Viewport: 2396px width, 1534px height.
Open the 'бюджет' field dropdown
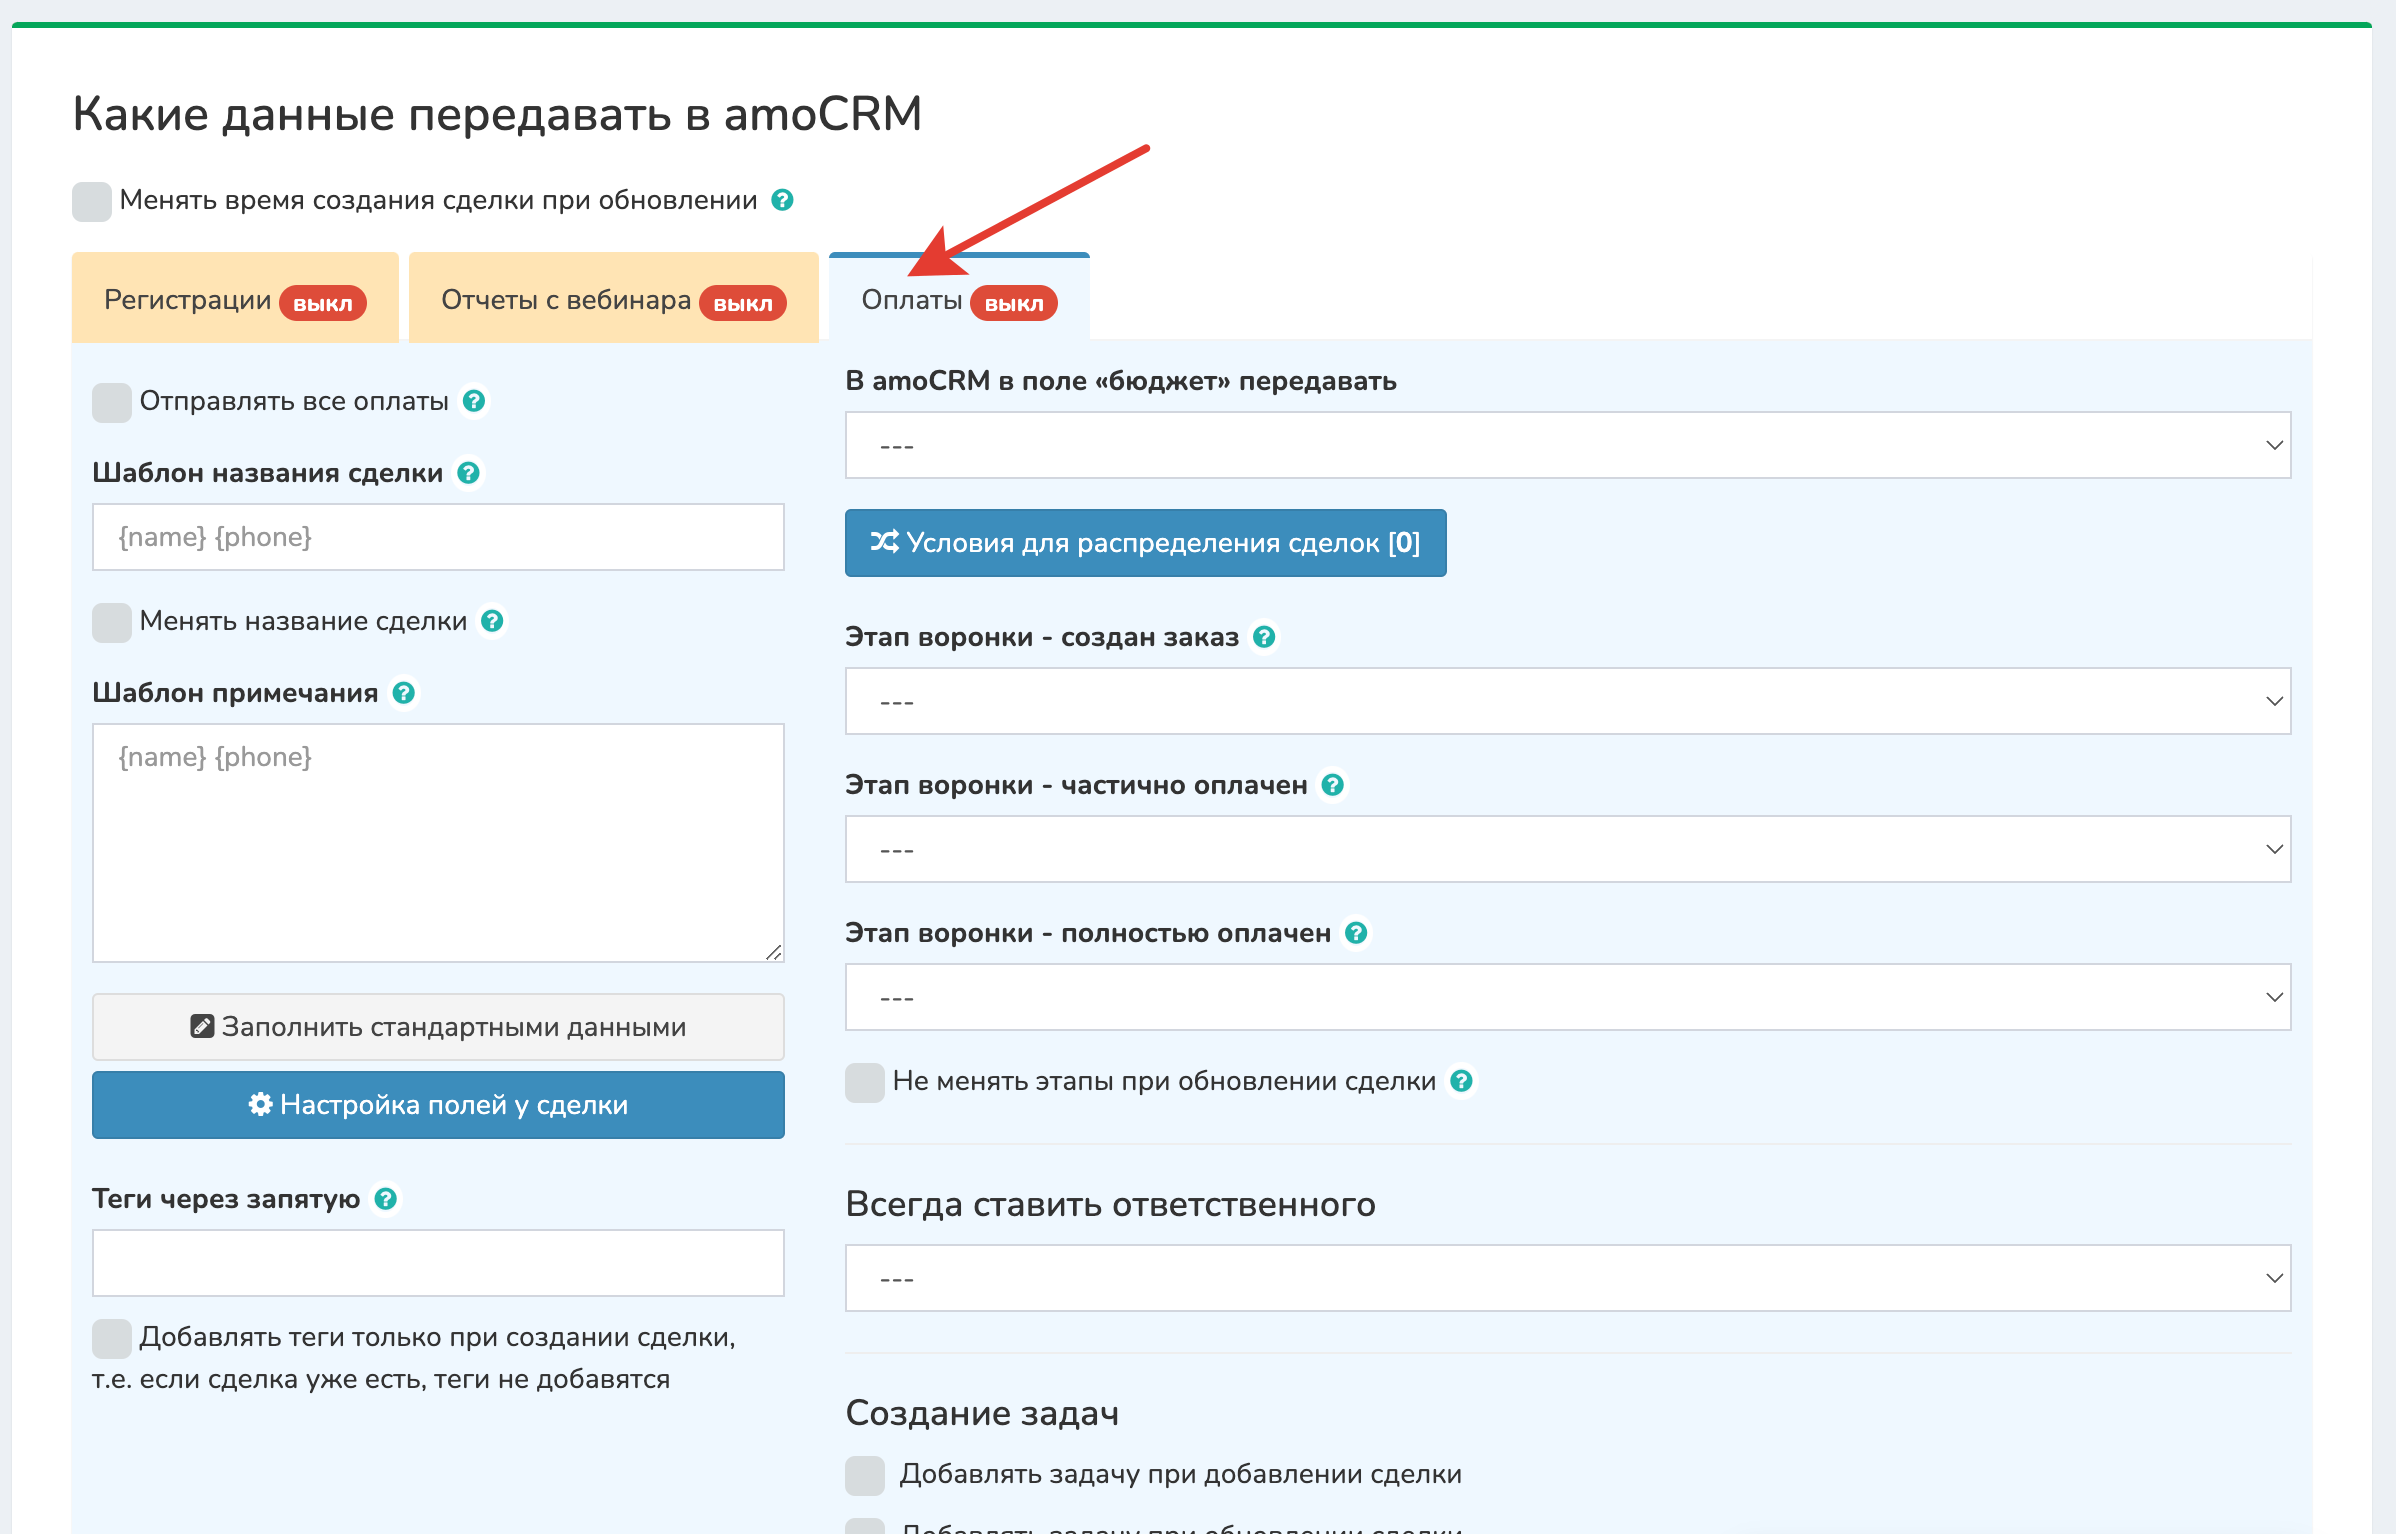[x=1567, y=445]
